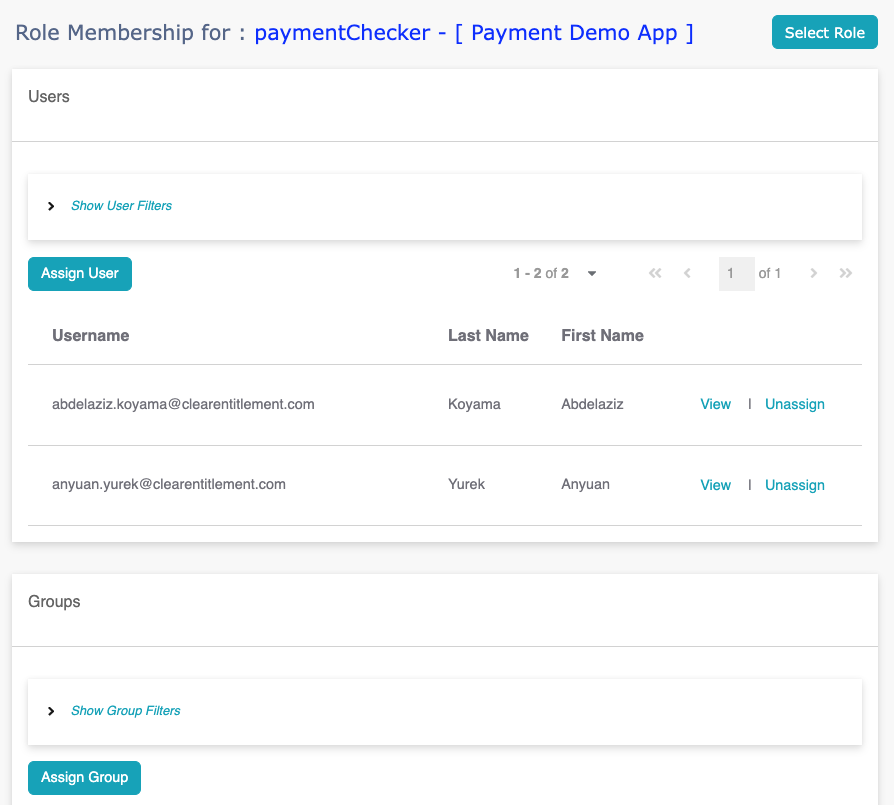This screenshot has width=894, height=805.
Task: Sort by the Last Name column header
Action: [x=488, y=335]
